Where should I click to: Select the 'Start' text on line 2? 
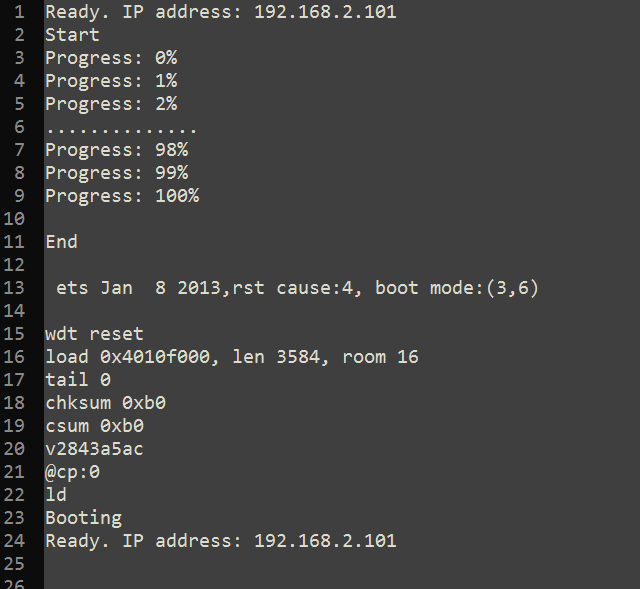[x=72, y=35]
